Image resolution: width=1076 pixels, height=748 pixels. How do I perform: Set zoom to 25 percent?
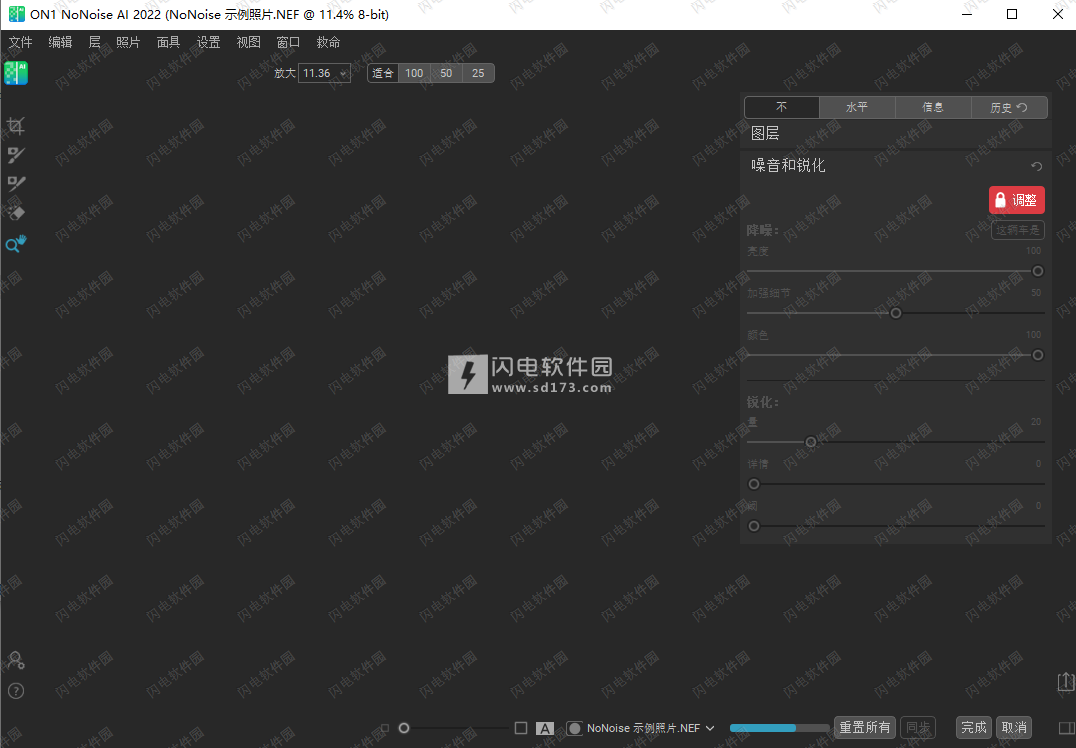point(478,73)
